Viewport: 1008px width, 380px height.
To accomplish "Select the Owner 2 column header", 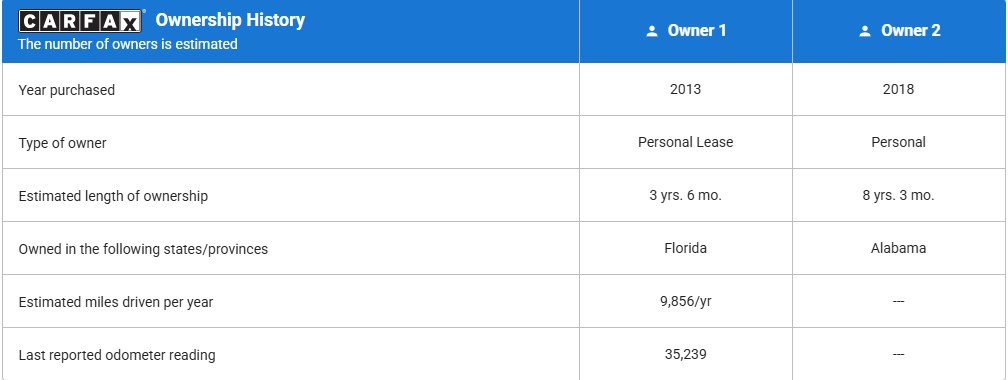I will [900, 31].
